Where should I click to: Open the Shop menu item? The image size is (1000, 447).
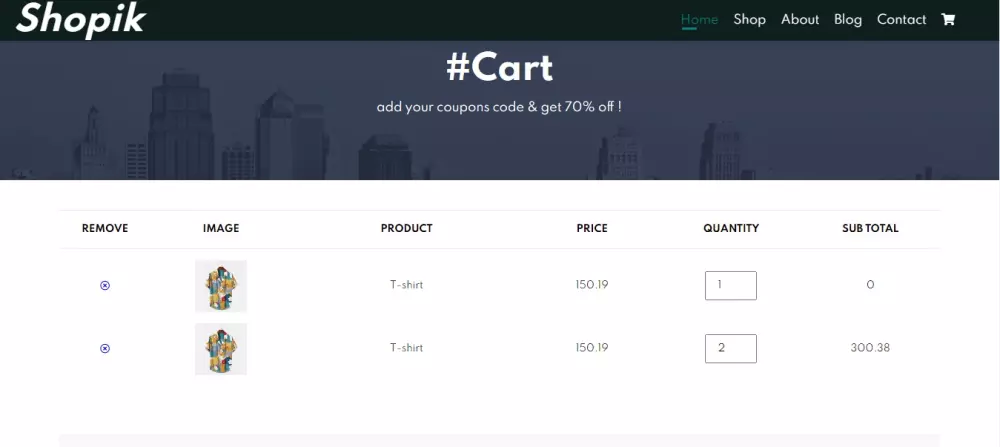click(x=749, y=19)
